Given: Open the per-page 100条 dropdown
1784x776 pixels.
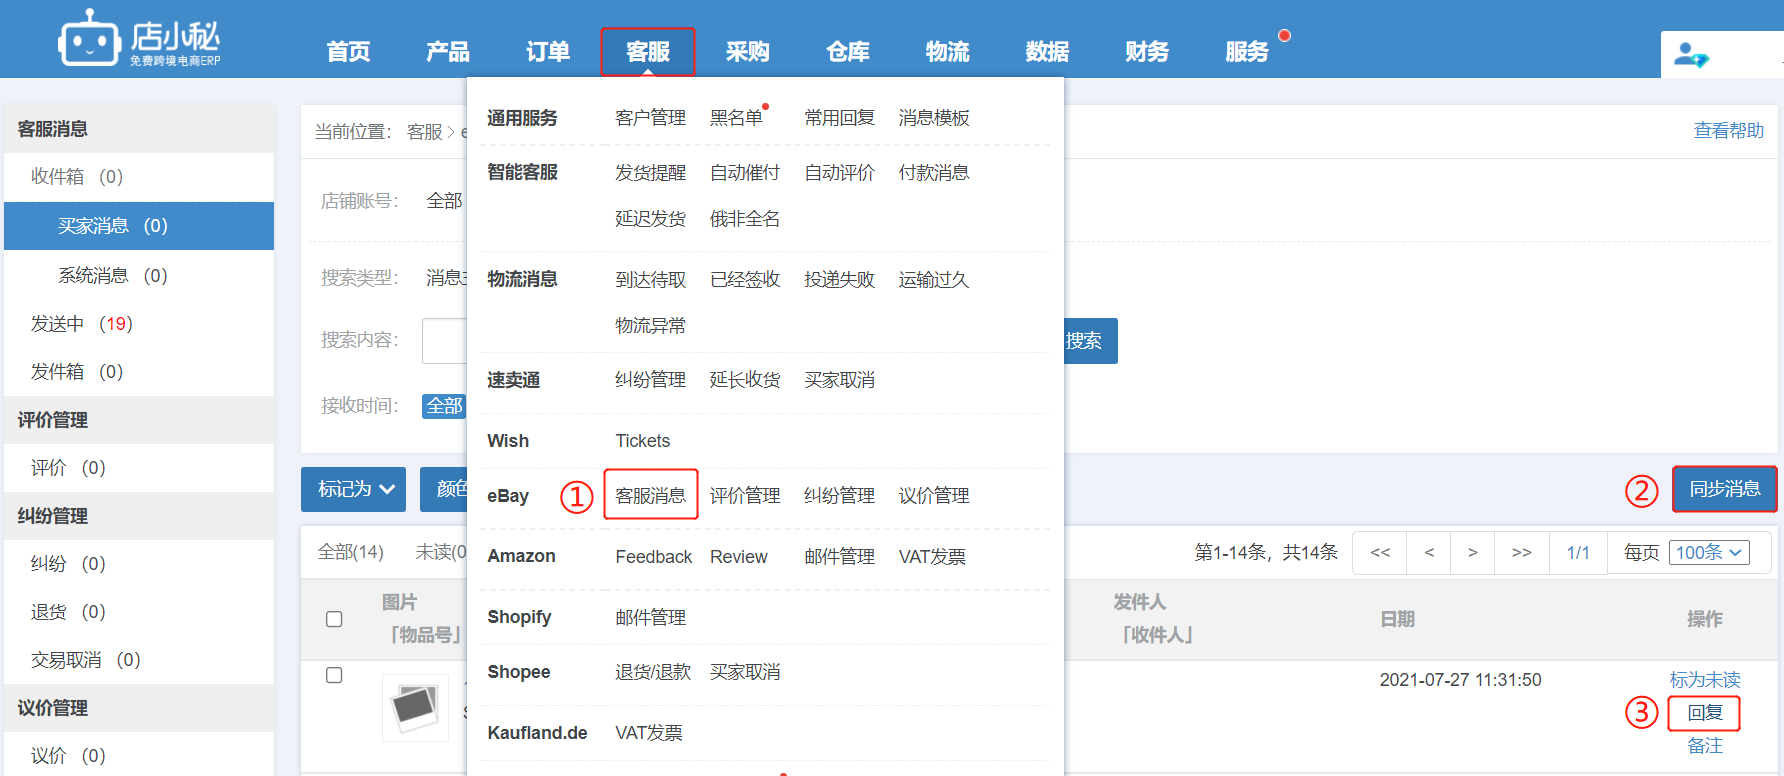Looking at the screenshot, I should [1709, 552].
